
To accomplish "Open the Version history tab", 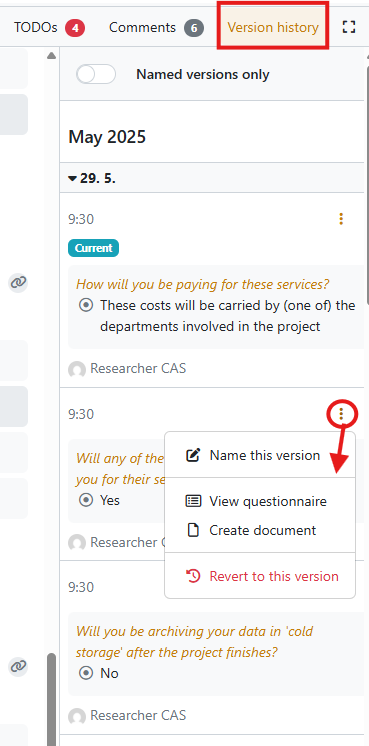I will (273, 27).
